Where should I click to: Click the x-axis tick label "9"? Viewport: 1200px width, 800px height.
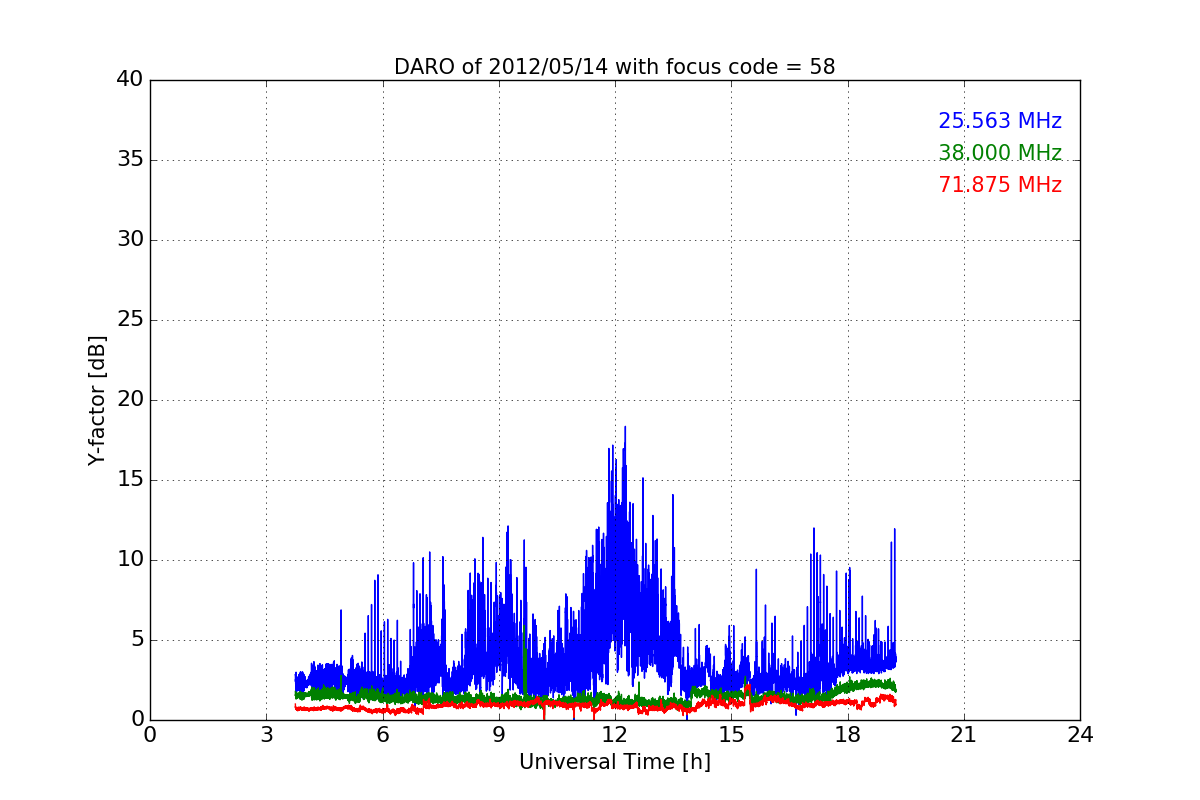499,734
